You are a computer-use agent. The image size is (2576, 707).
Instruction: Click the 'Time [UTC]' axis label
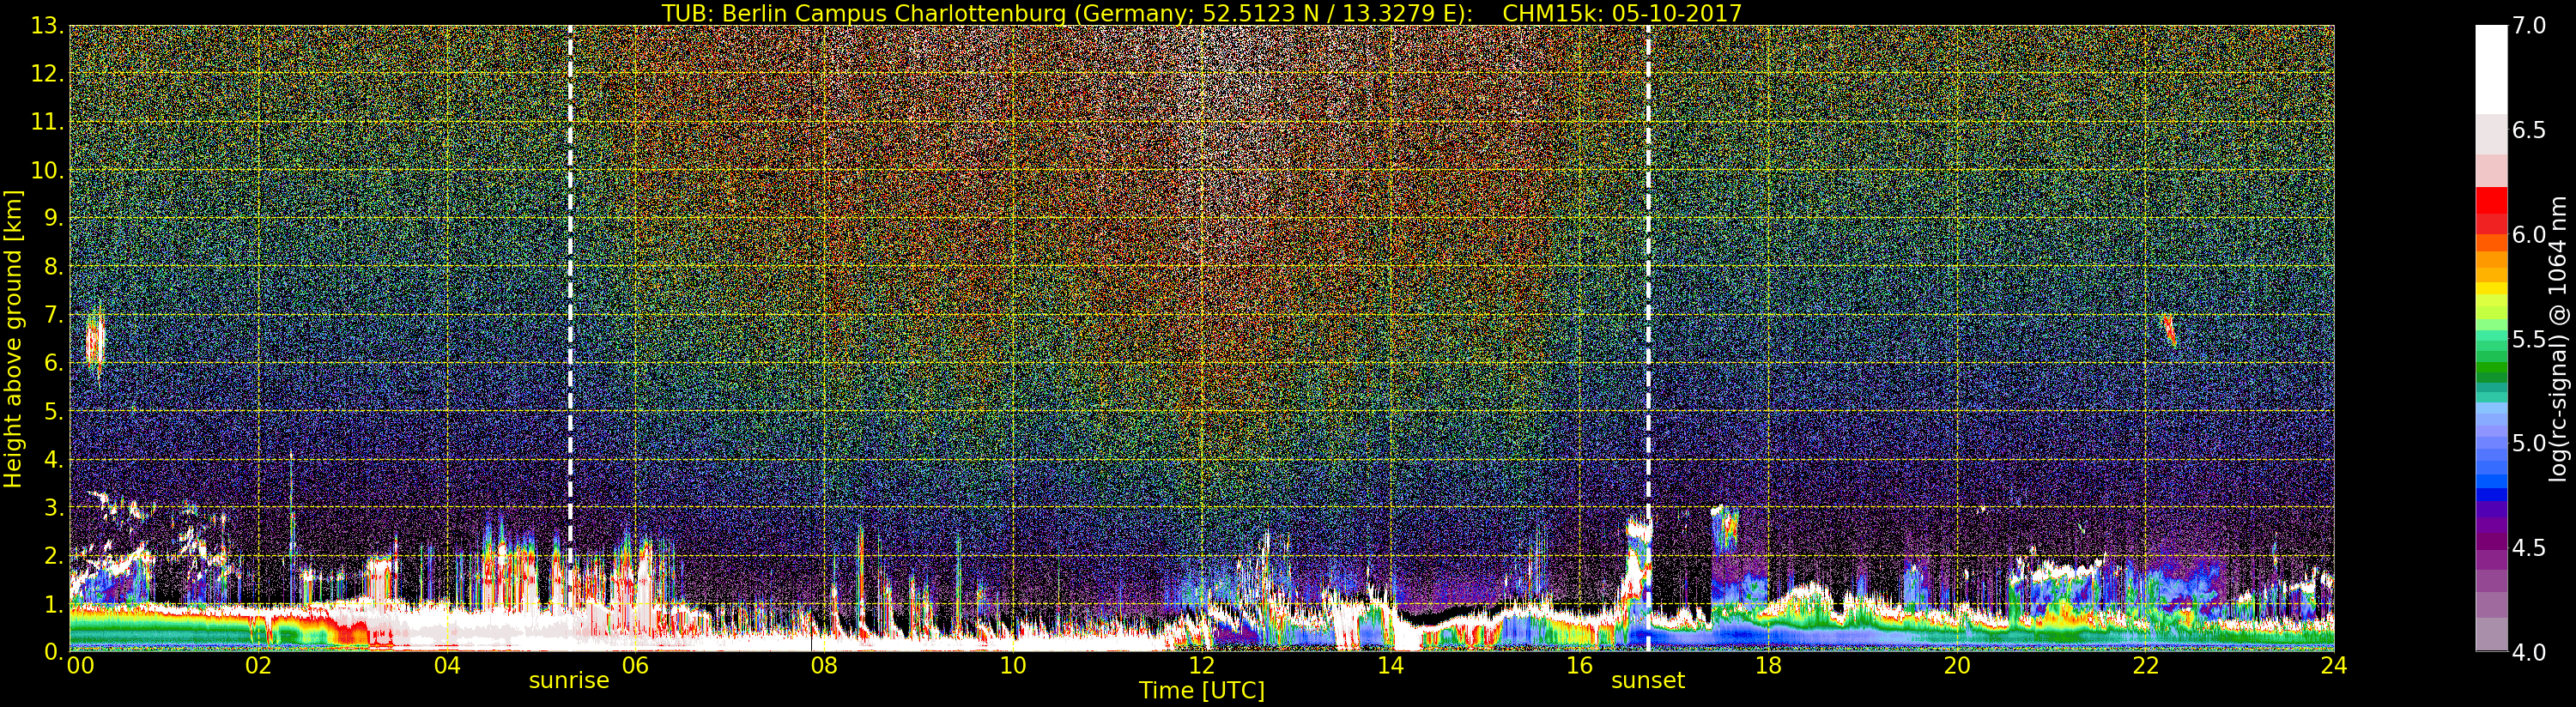pyautogui.click(x=1201, y=690)
